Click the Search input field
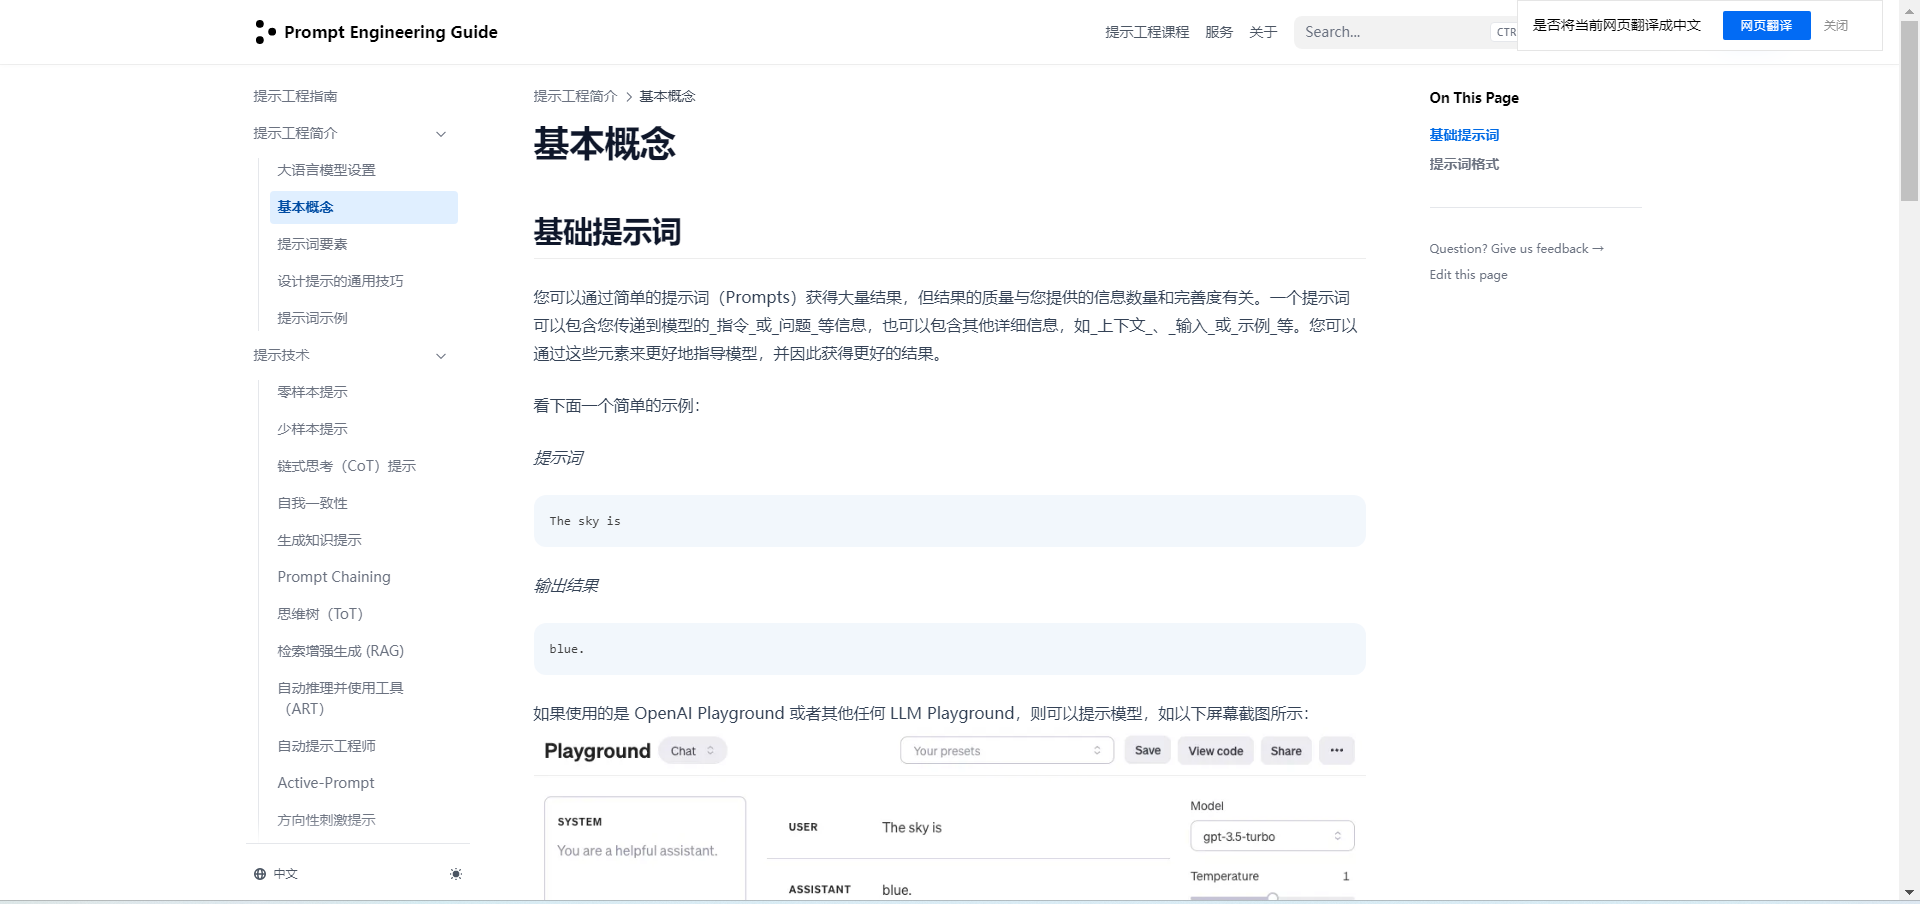This screenshot has height=904, width=1920. [1390, 32]
